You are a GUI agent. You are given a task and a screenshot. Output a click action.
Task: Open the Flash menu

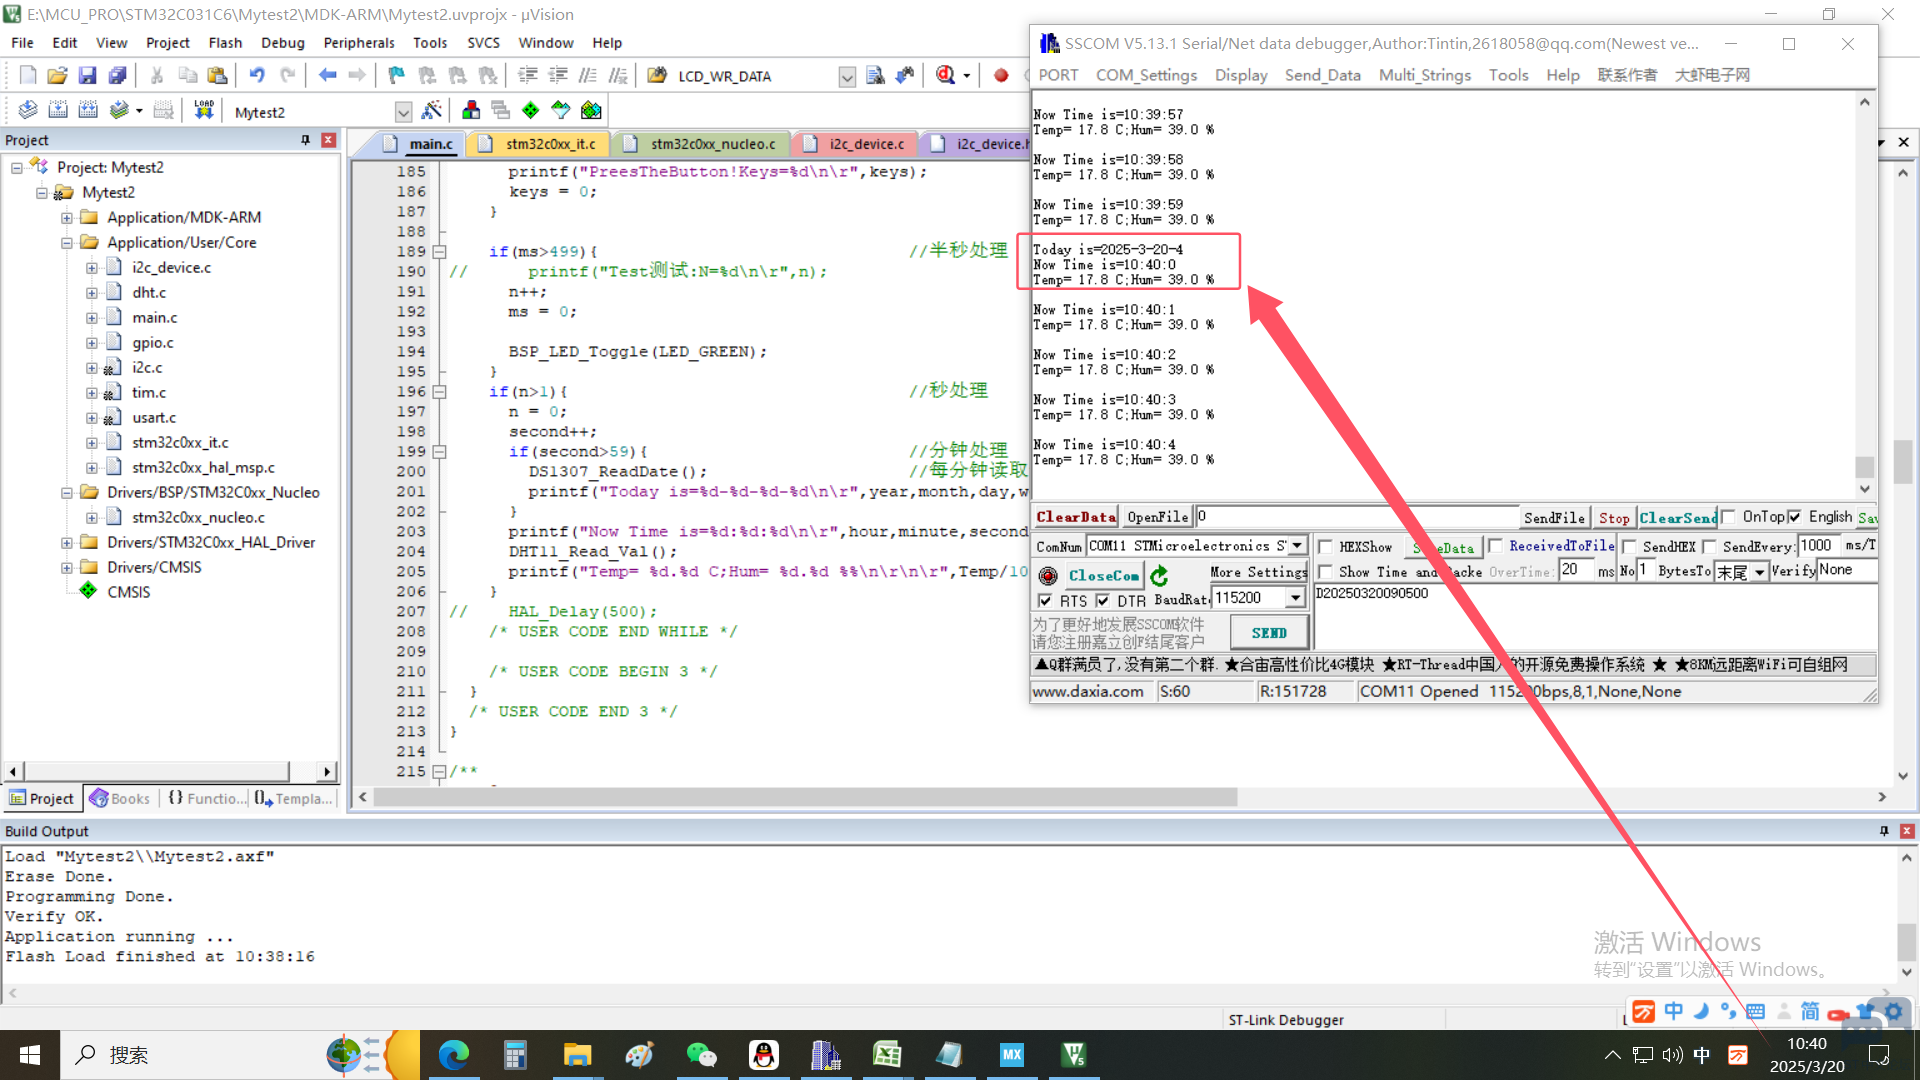(225, 43)
